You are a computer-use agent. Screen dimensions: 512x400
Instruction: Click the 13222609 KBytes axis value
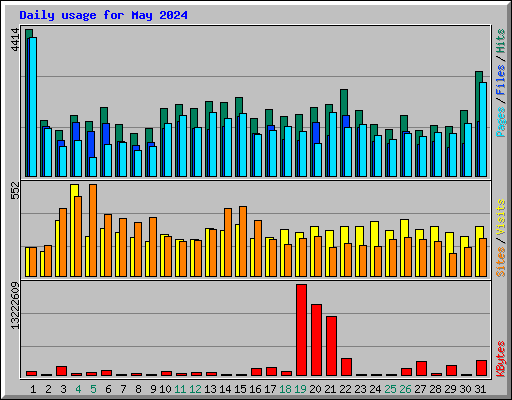click(x=15, y=306)
